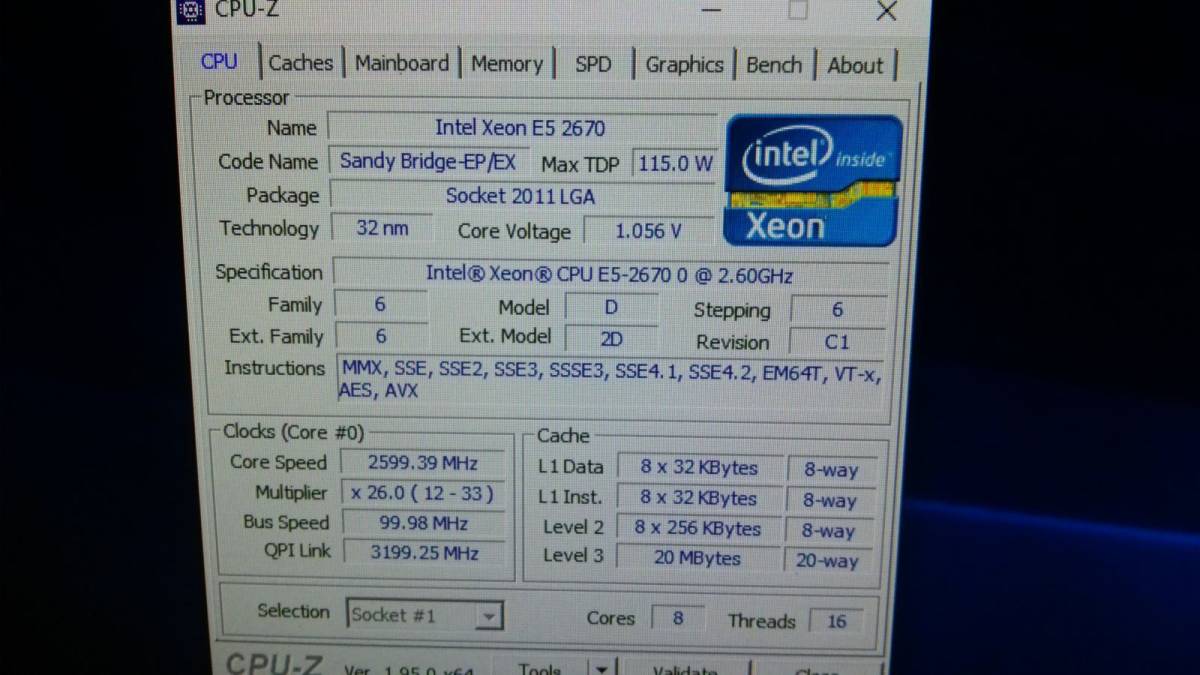
Task: Open the Memory tab
Action: click(506, 64)
